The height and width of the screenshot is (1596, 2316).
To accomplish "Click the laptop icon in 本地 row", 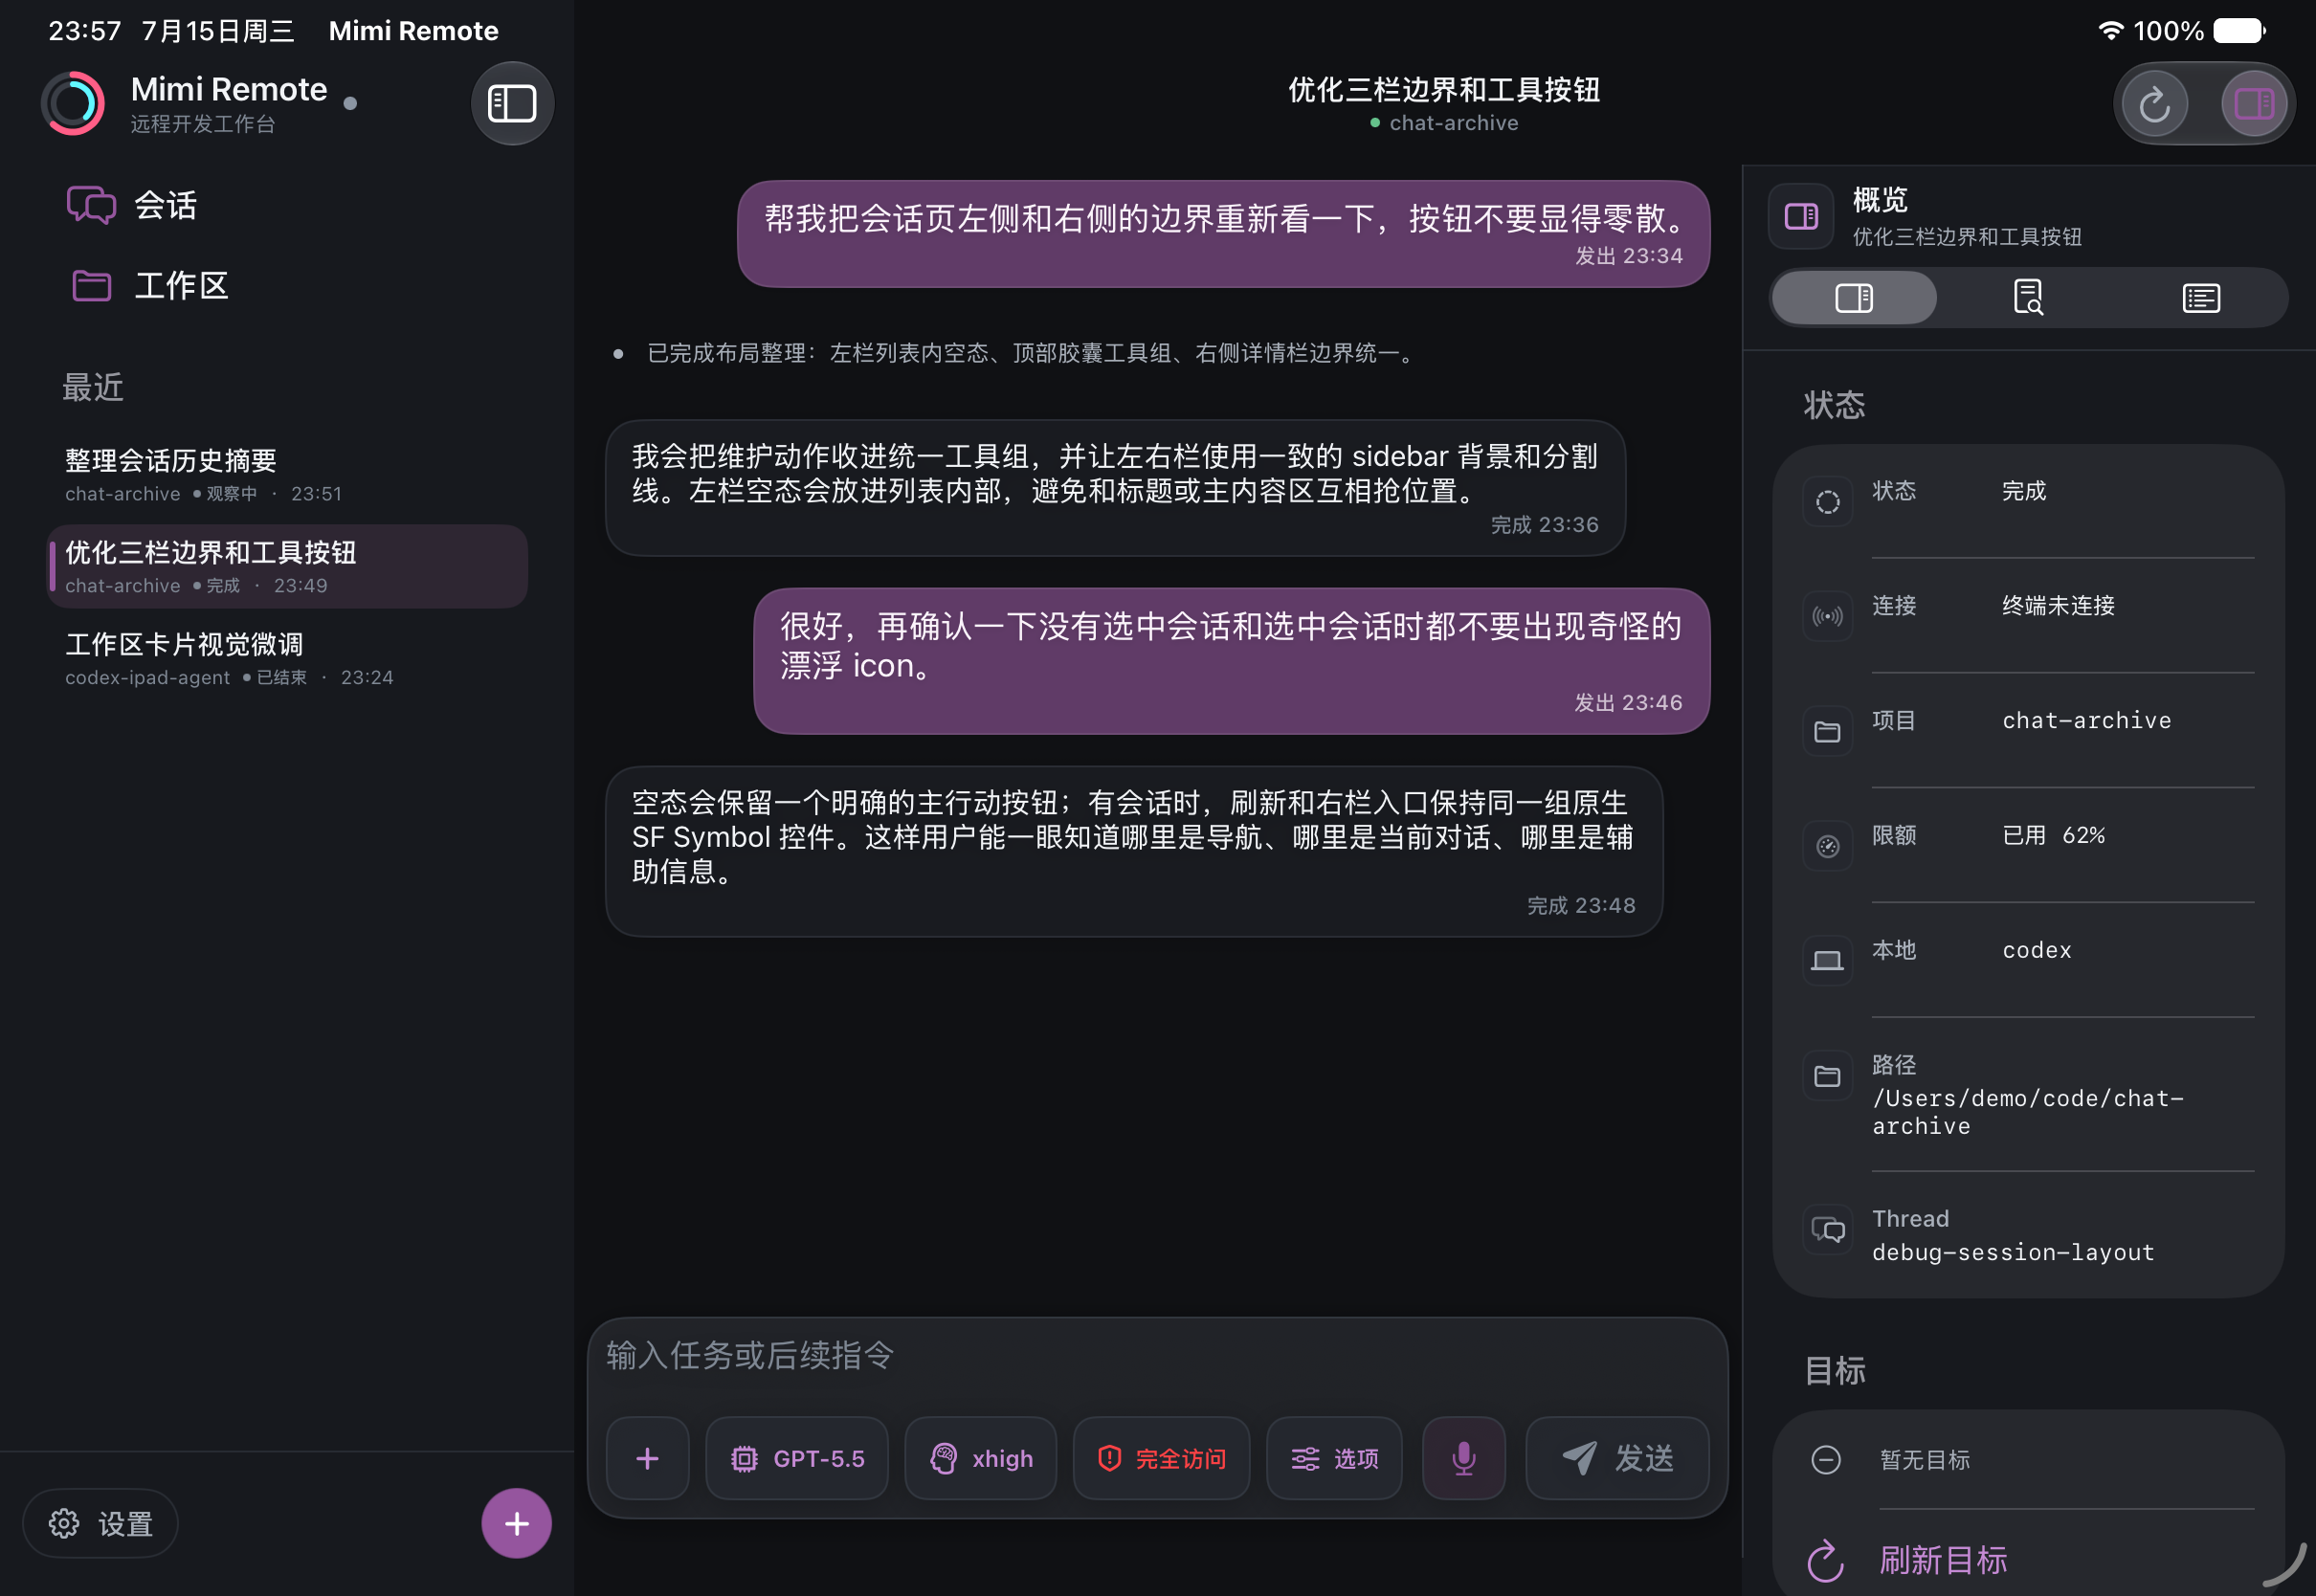I will (x=1827, y=961).
